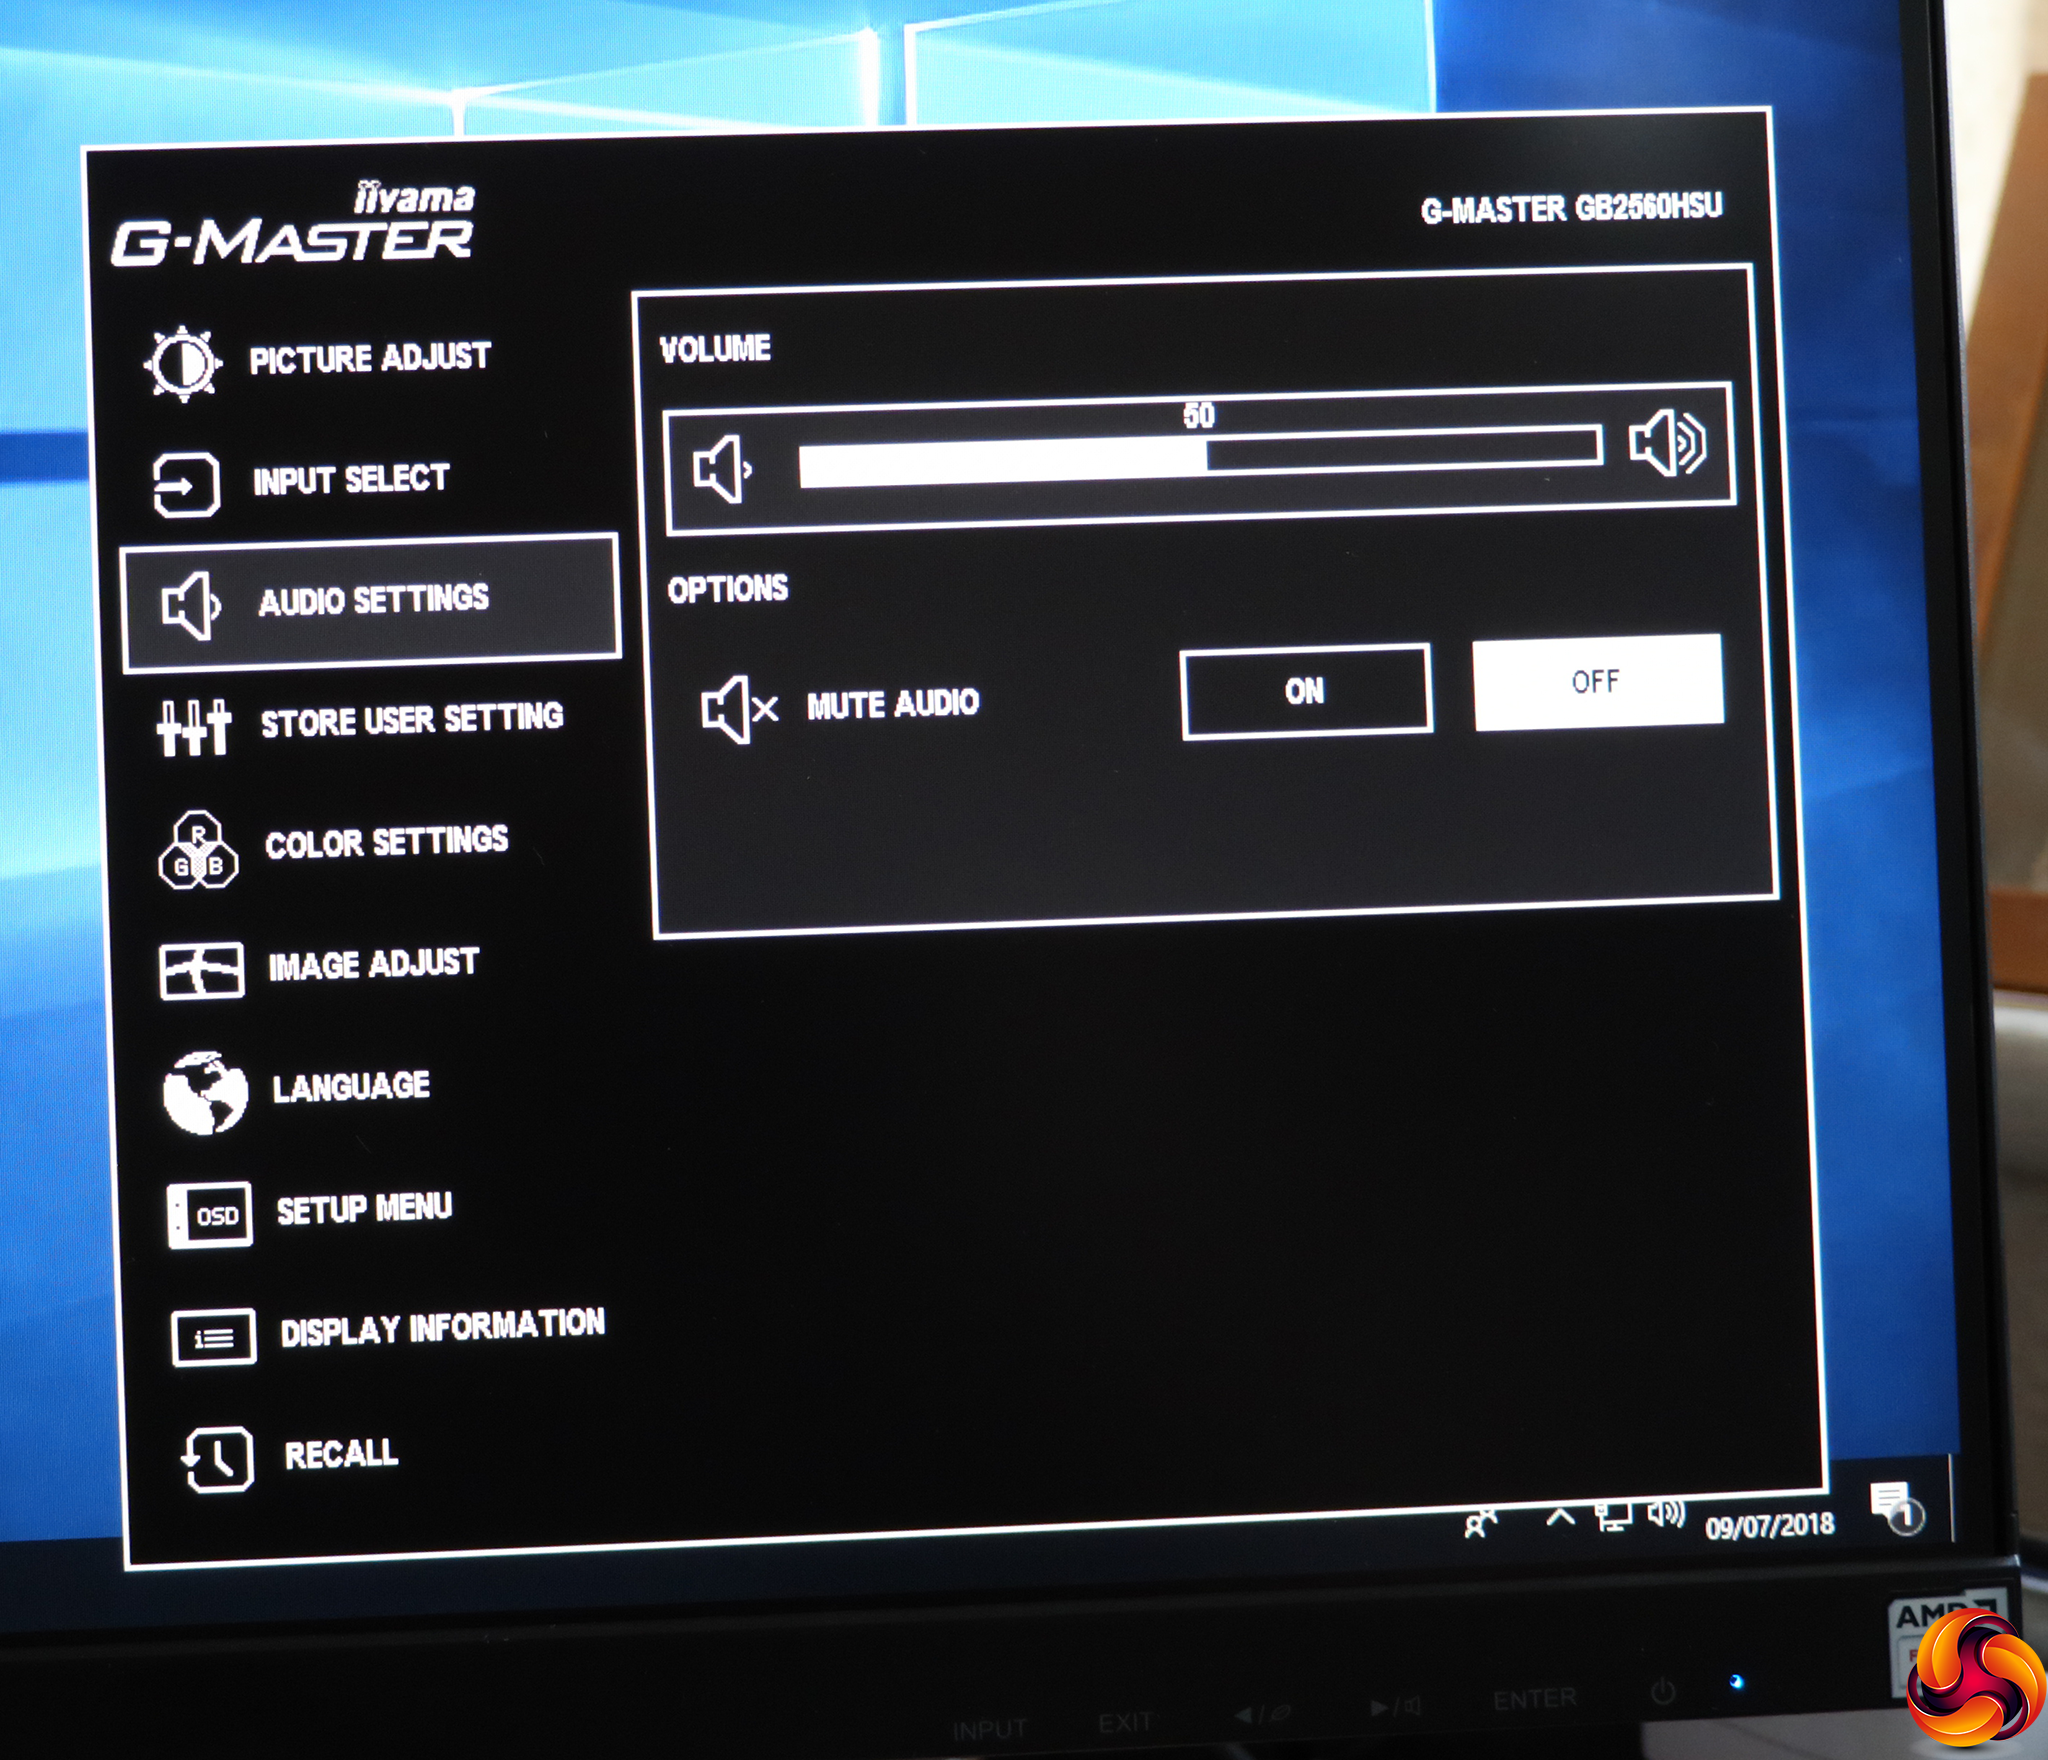Open the Display Information text entry
Screen dimensions: 2048x1760
coord(442,1328)
